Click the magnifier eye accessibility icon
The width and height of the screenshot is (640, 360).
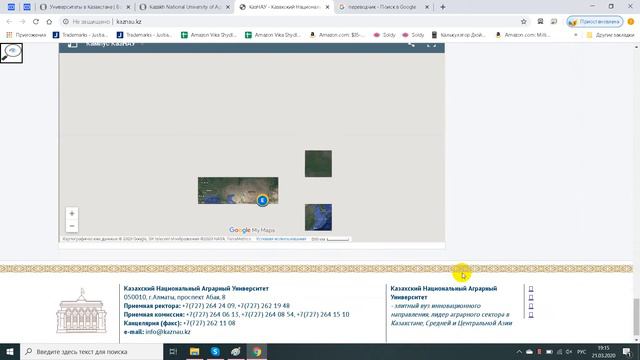(x=11, y=53)
